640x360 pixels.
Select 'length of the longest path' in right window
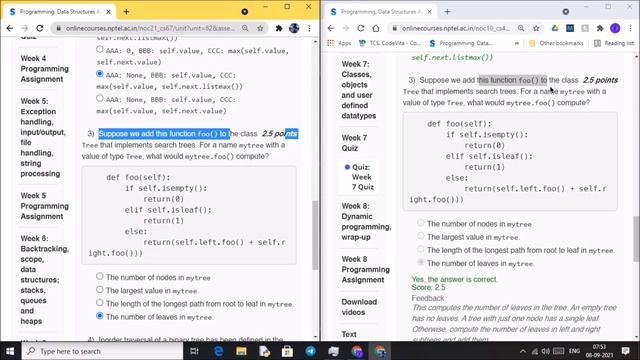coord(421,249)
